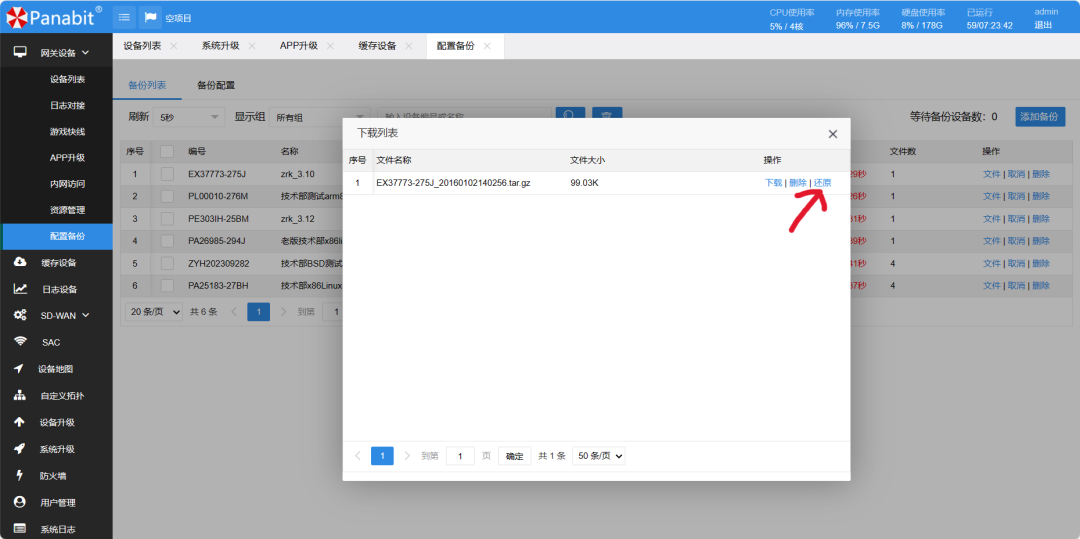Close the 系统升级 tab

point(251,46)
